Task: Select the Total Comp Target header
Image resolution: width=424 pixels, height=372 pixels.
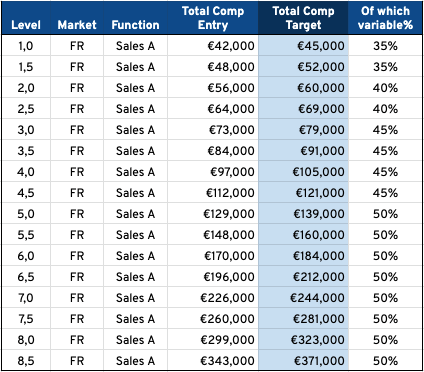Action: tap(303, 18)
